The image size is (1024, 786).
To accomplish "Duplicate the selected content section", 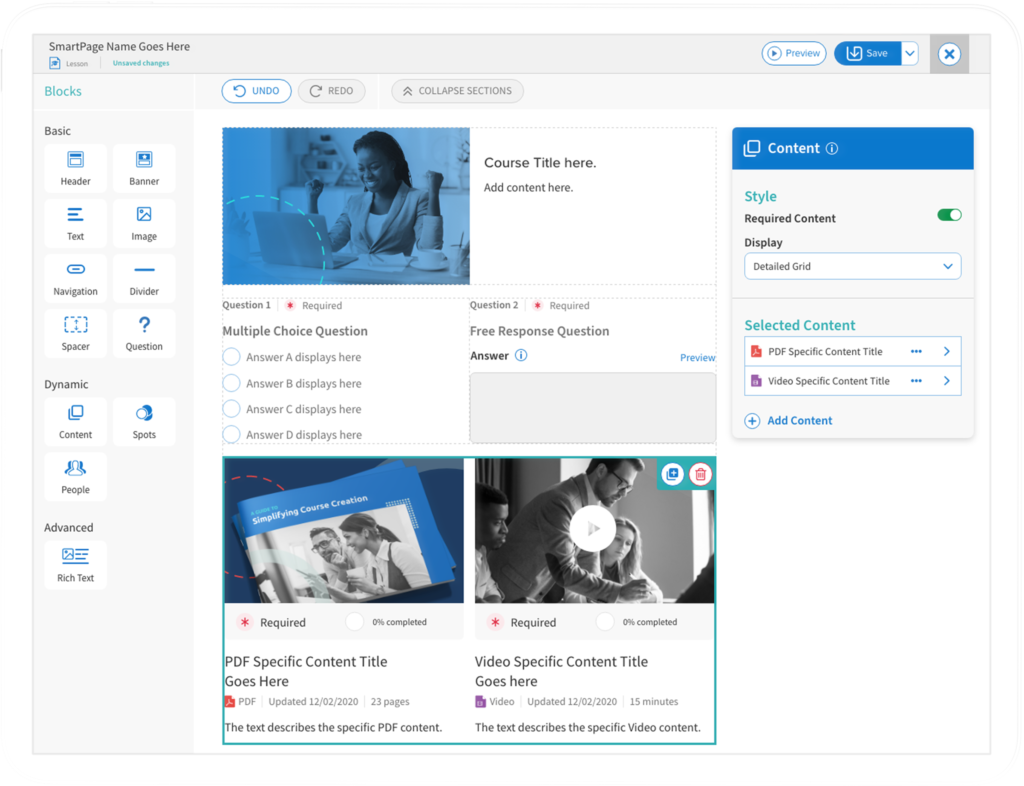I will tap(672, 474).
